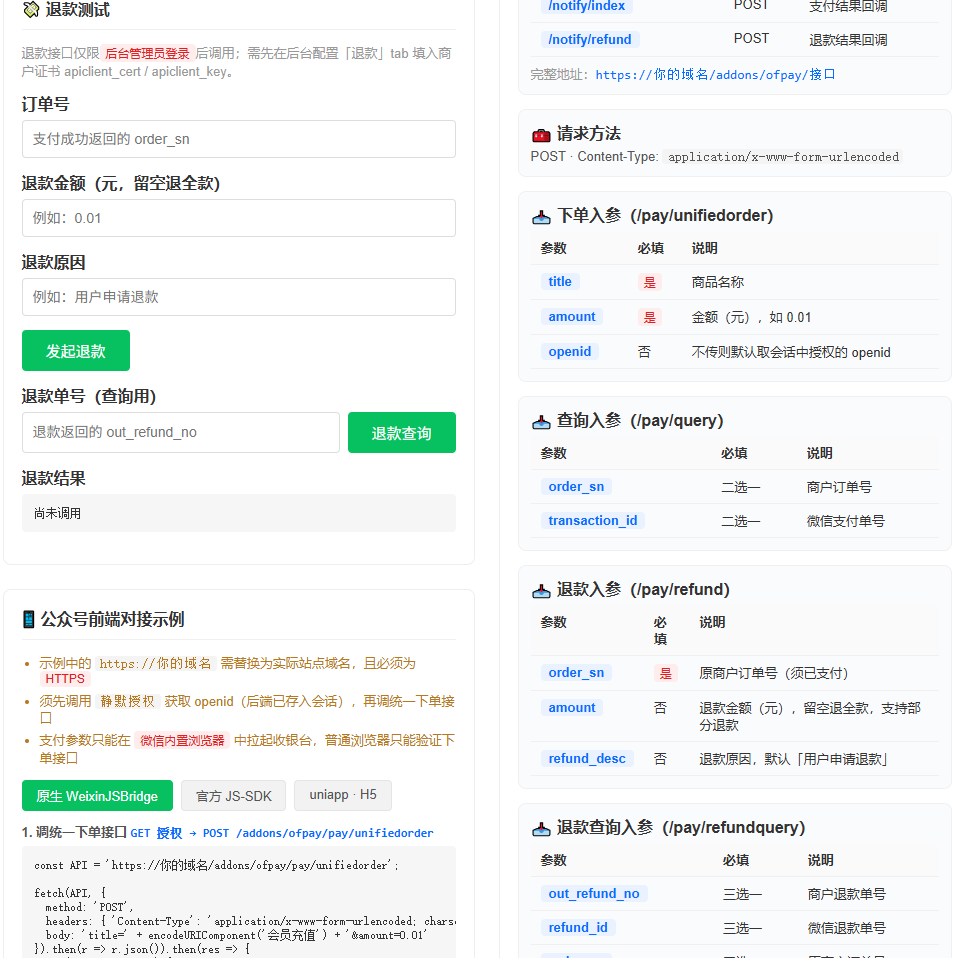Click the 下单入参 inbox icon
Image resolution: width=956 pixels, height=958 pixels.
point(541,216)
